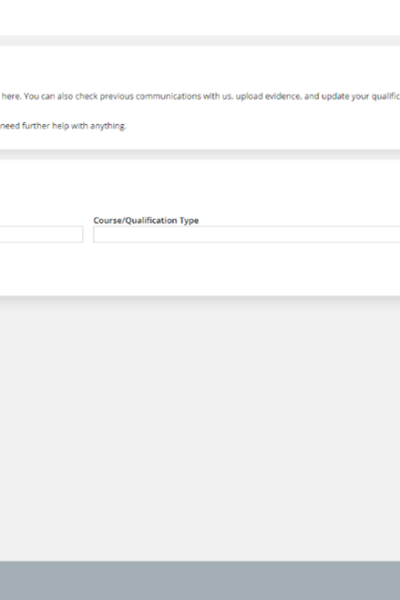Click the 'check previous communications with us' text
The height and width of the screenshot is (600, 400).
pyautogui.click(x=138, y=96)
